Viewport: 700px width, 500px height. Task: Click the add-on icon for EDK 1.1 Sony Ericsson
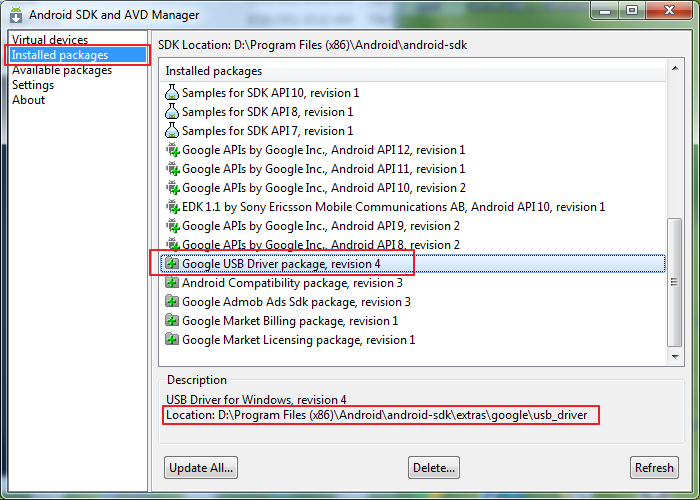[172, 207]
